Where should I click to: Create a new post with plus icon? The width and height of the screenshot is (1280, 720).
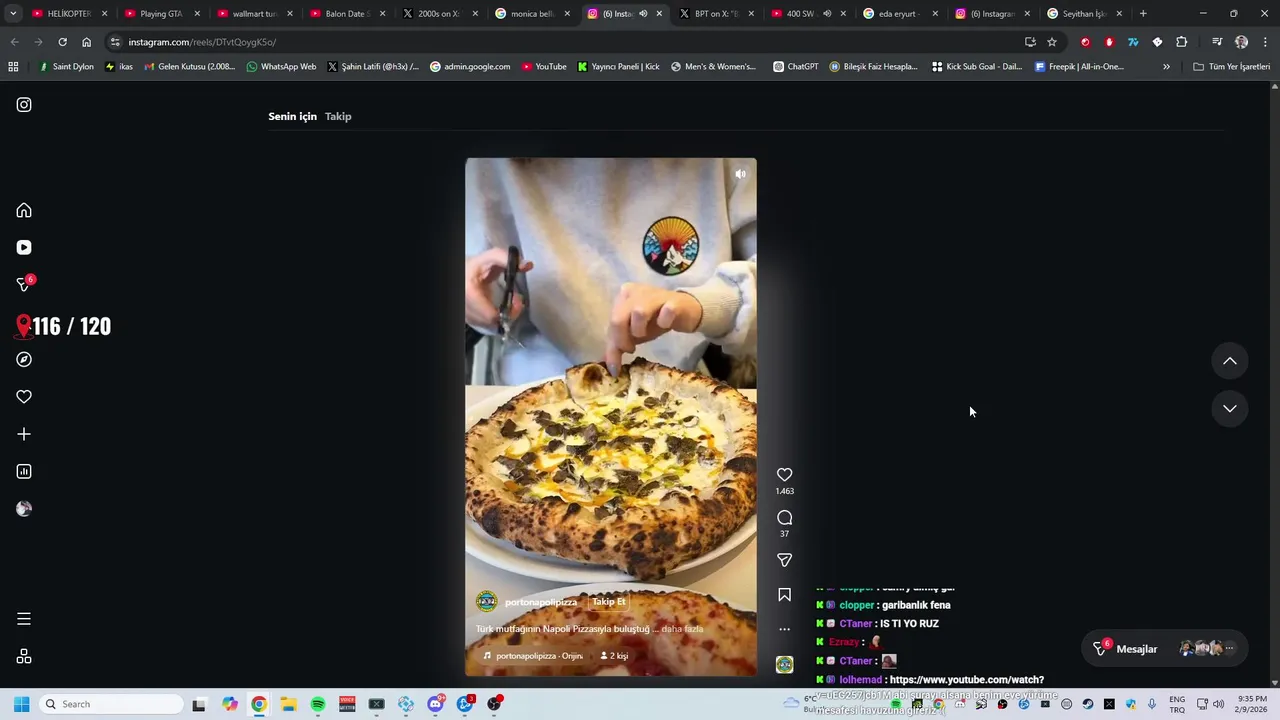pos(24,434)
